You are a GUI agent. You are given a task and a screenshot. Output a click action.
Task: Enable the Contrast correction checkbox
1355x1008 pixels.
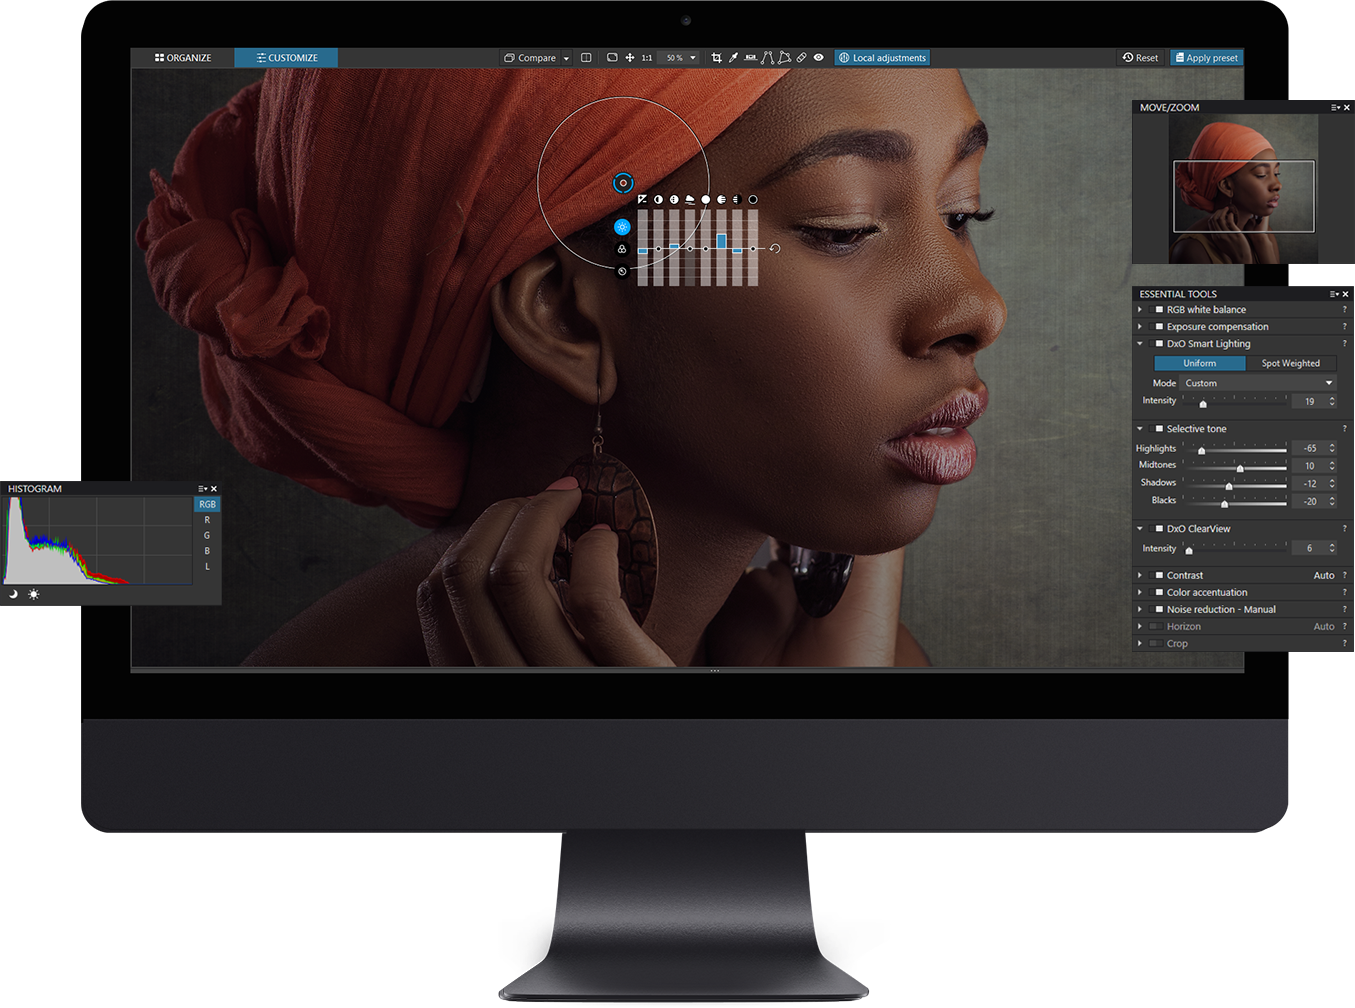(x=1157, y=575)
